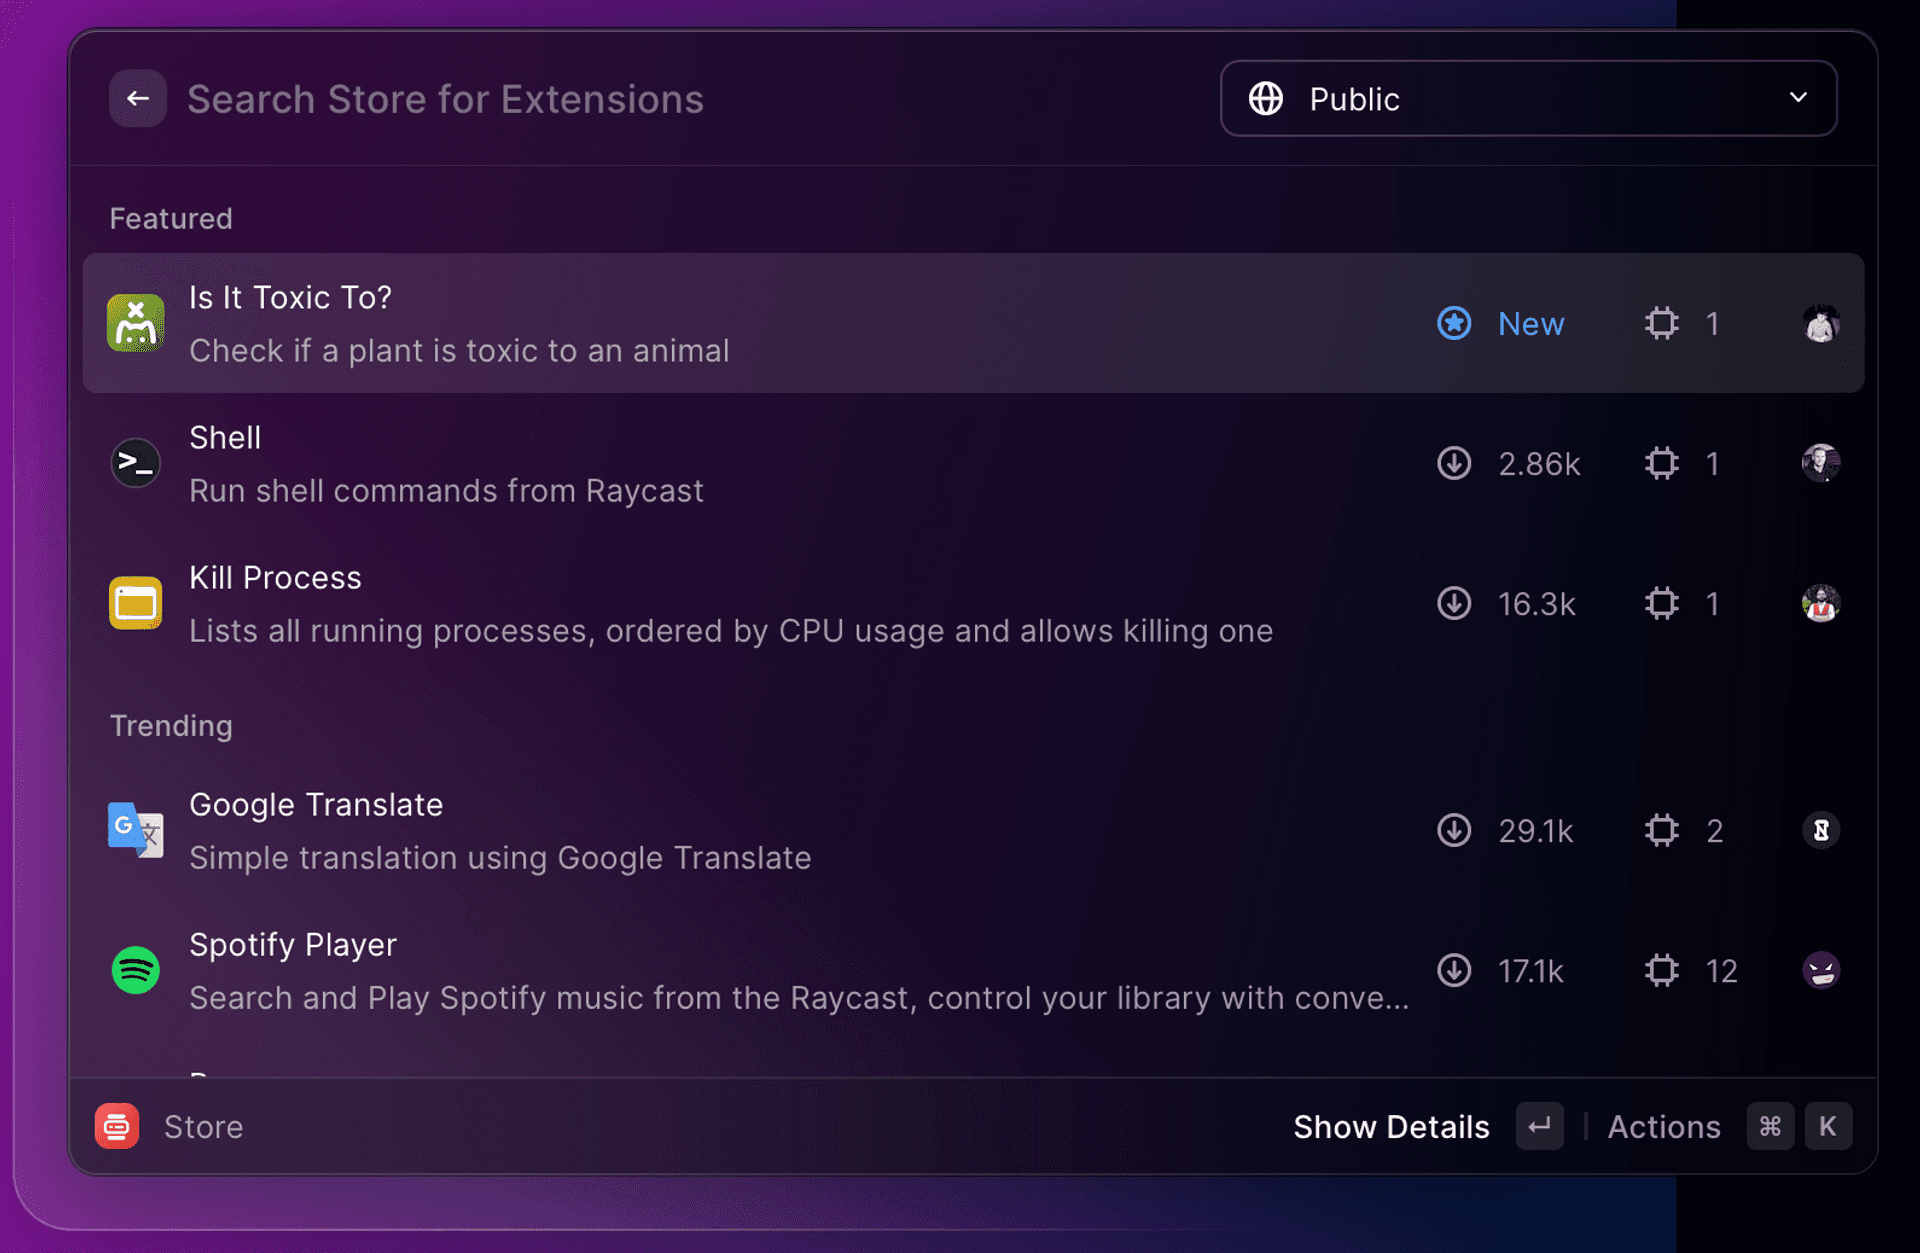The width and height of the screenshot is (1920, 1253).
Task: Open the Actions menu
Action: click(1664, 1127)
